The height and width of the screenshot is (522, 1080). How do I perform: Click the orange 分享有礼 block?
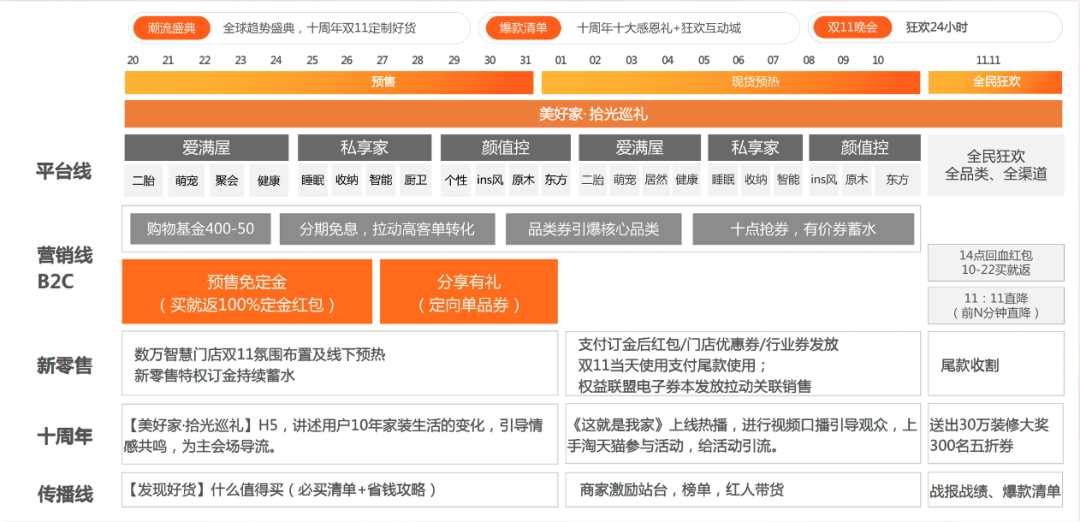pos(469,292)
